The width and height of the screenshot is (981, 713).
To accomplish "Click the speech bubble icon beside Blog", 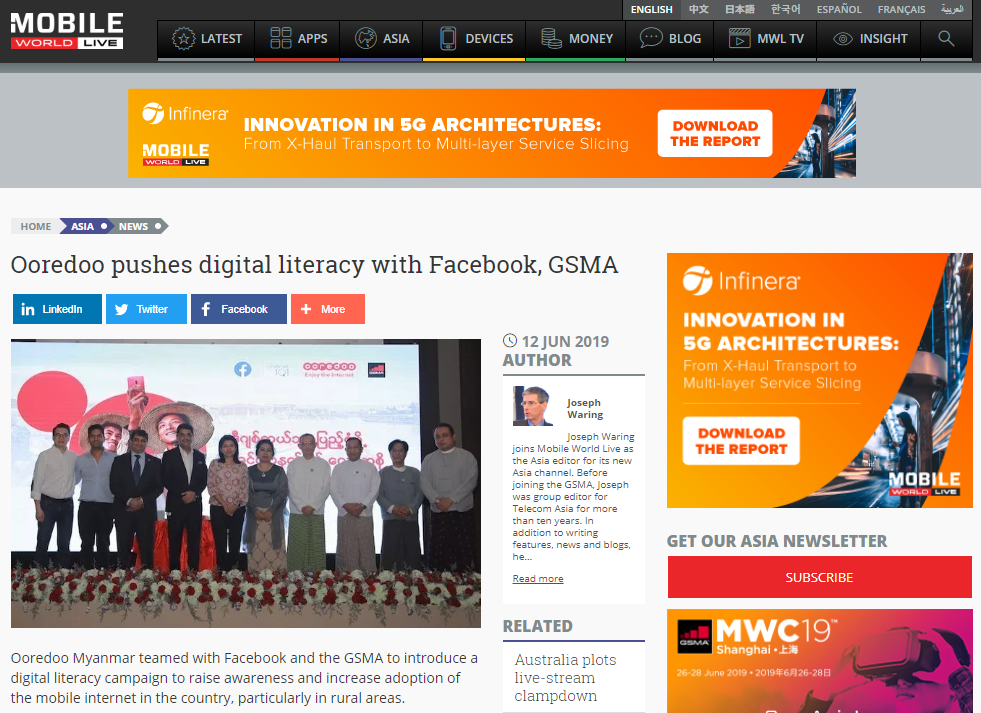I will (x=651, y=38).
